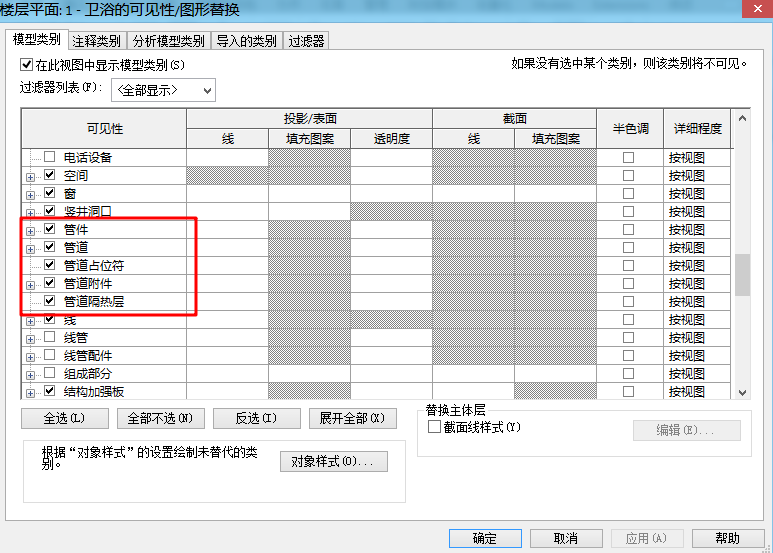773x553 pixels.
Task: Go to the 过滤器 tab
Action: point(306,41)
